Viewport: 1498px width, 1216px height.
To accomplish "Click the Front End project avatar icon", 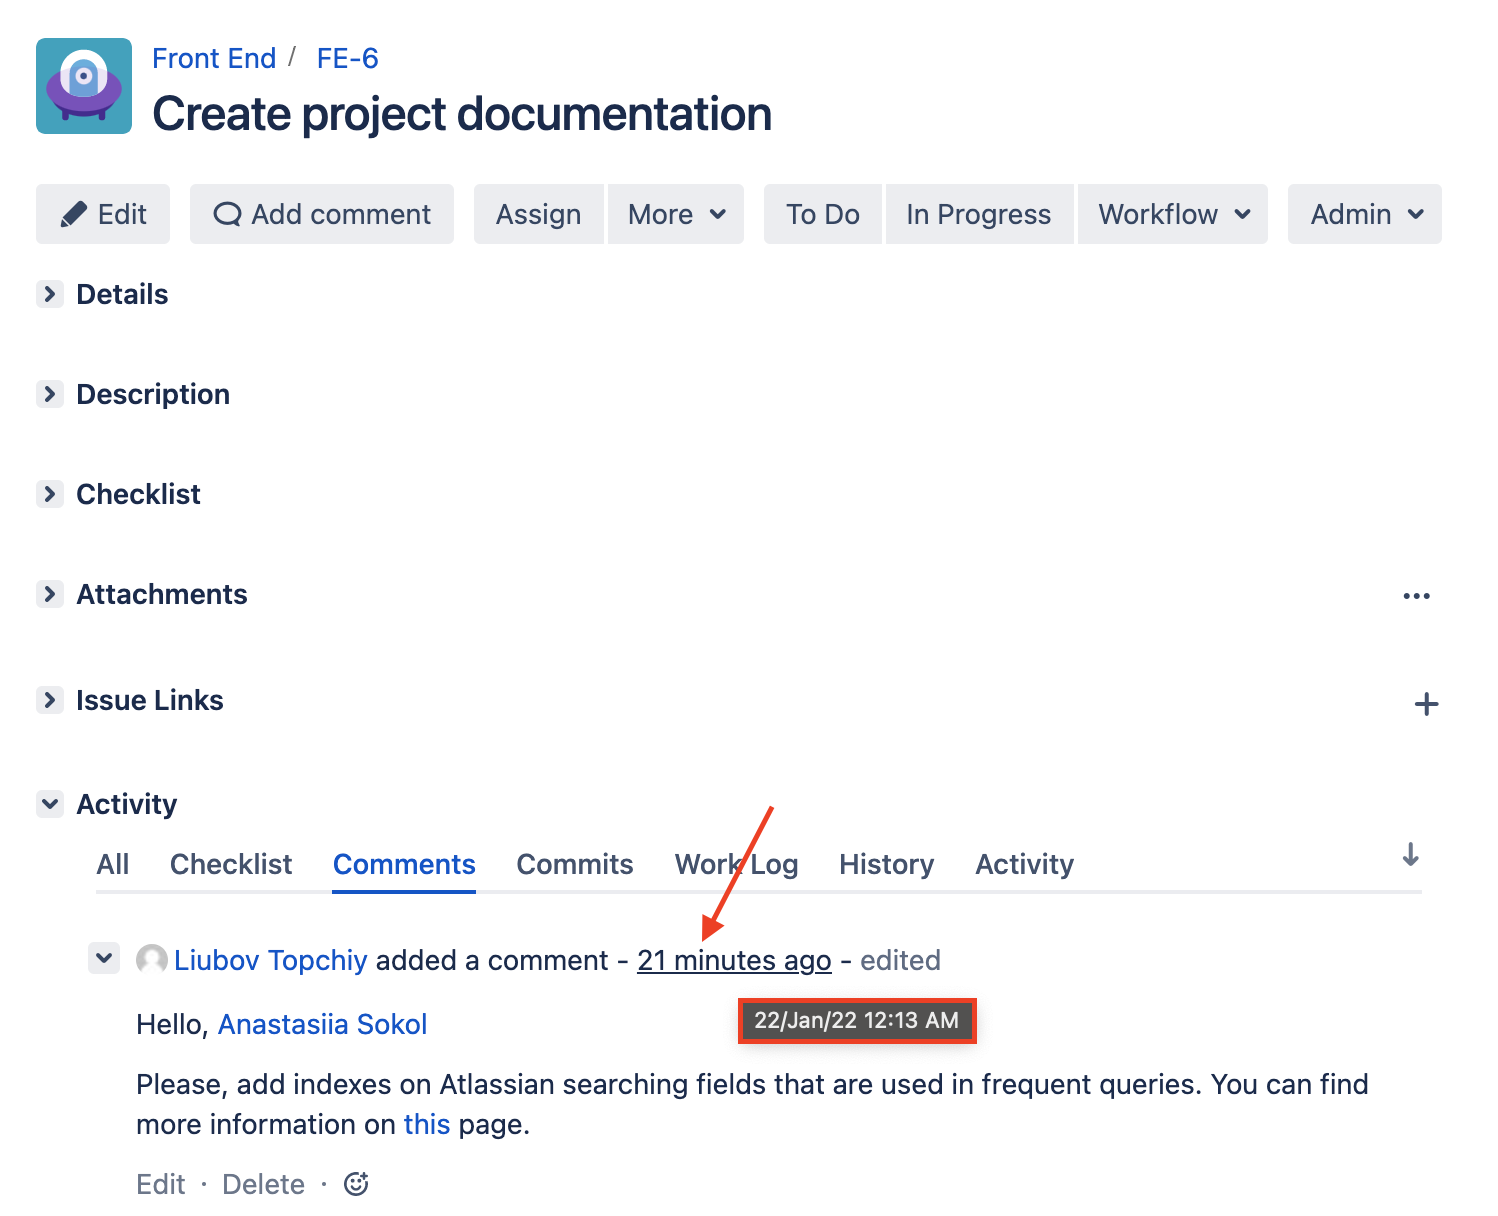I will click(x=84, y=86).
